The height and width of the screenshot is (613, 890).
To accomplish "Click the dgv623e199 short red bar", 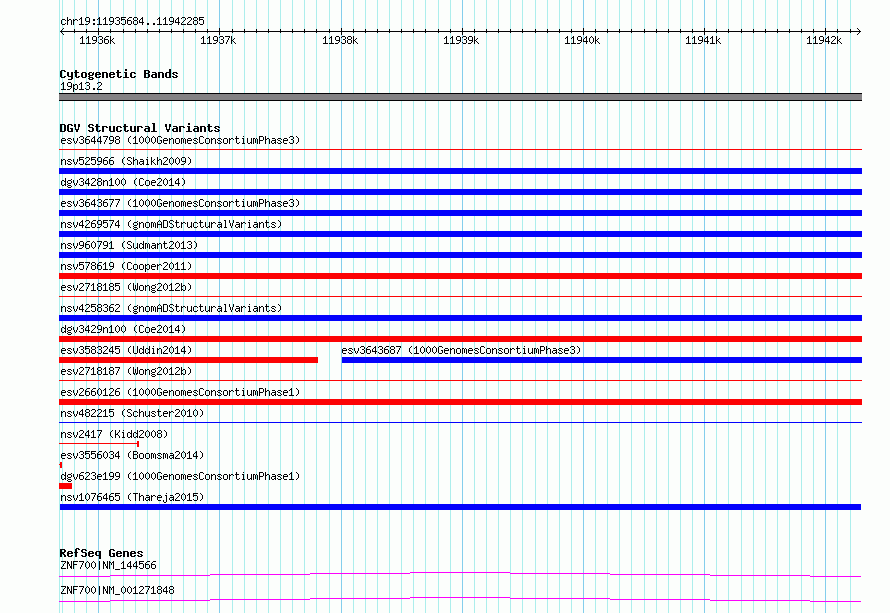I will (65, 486).
